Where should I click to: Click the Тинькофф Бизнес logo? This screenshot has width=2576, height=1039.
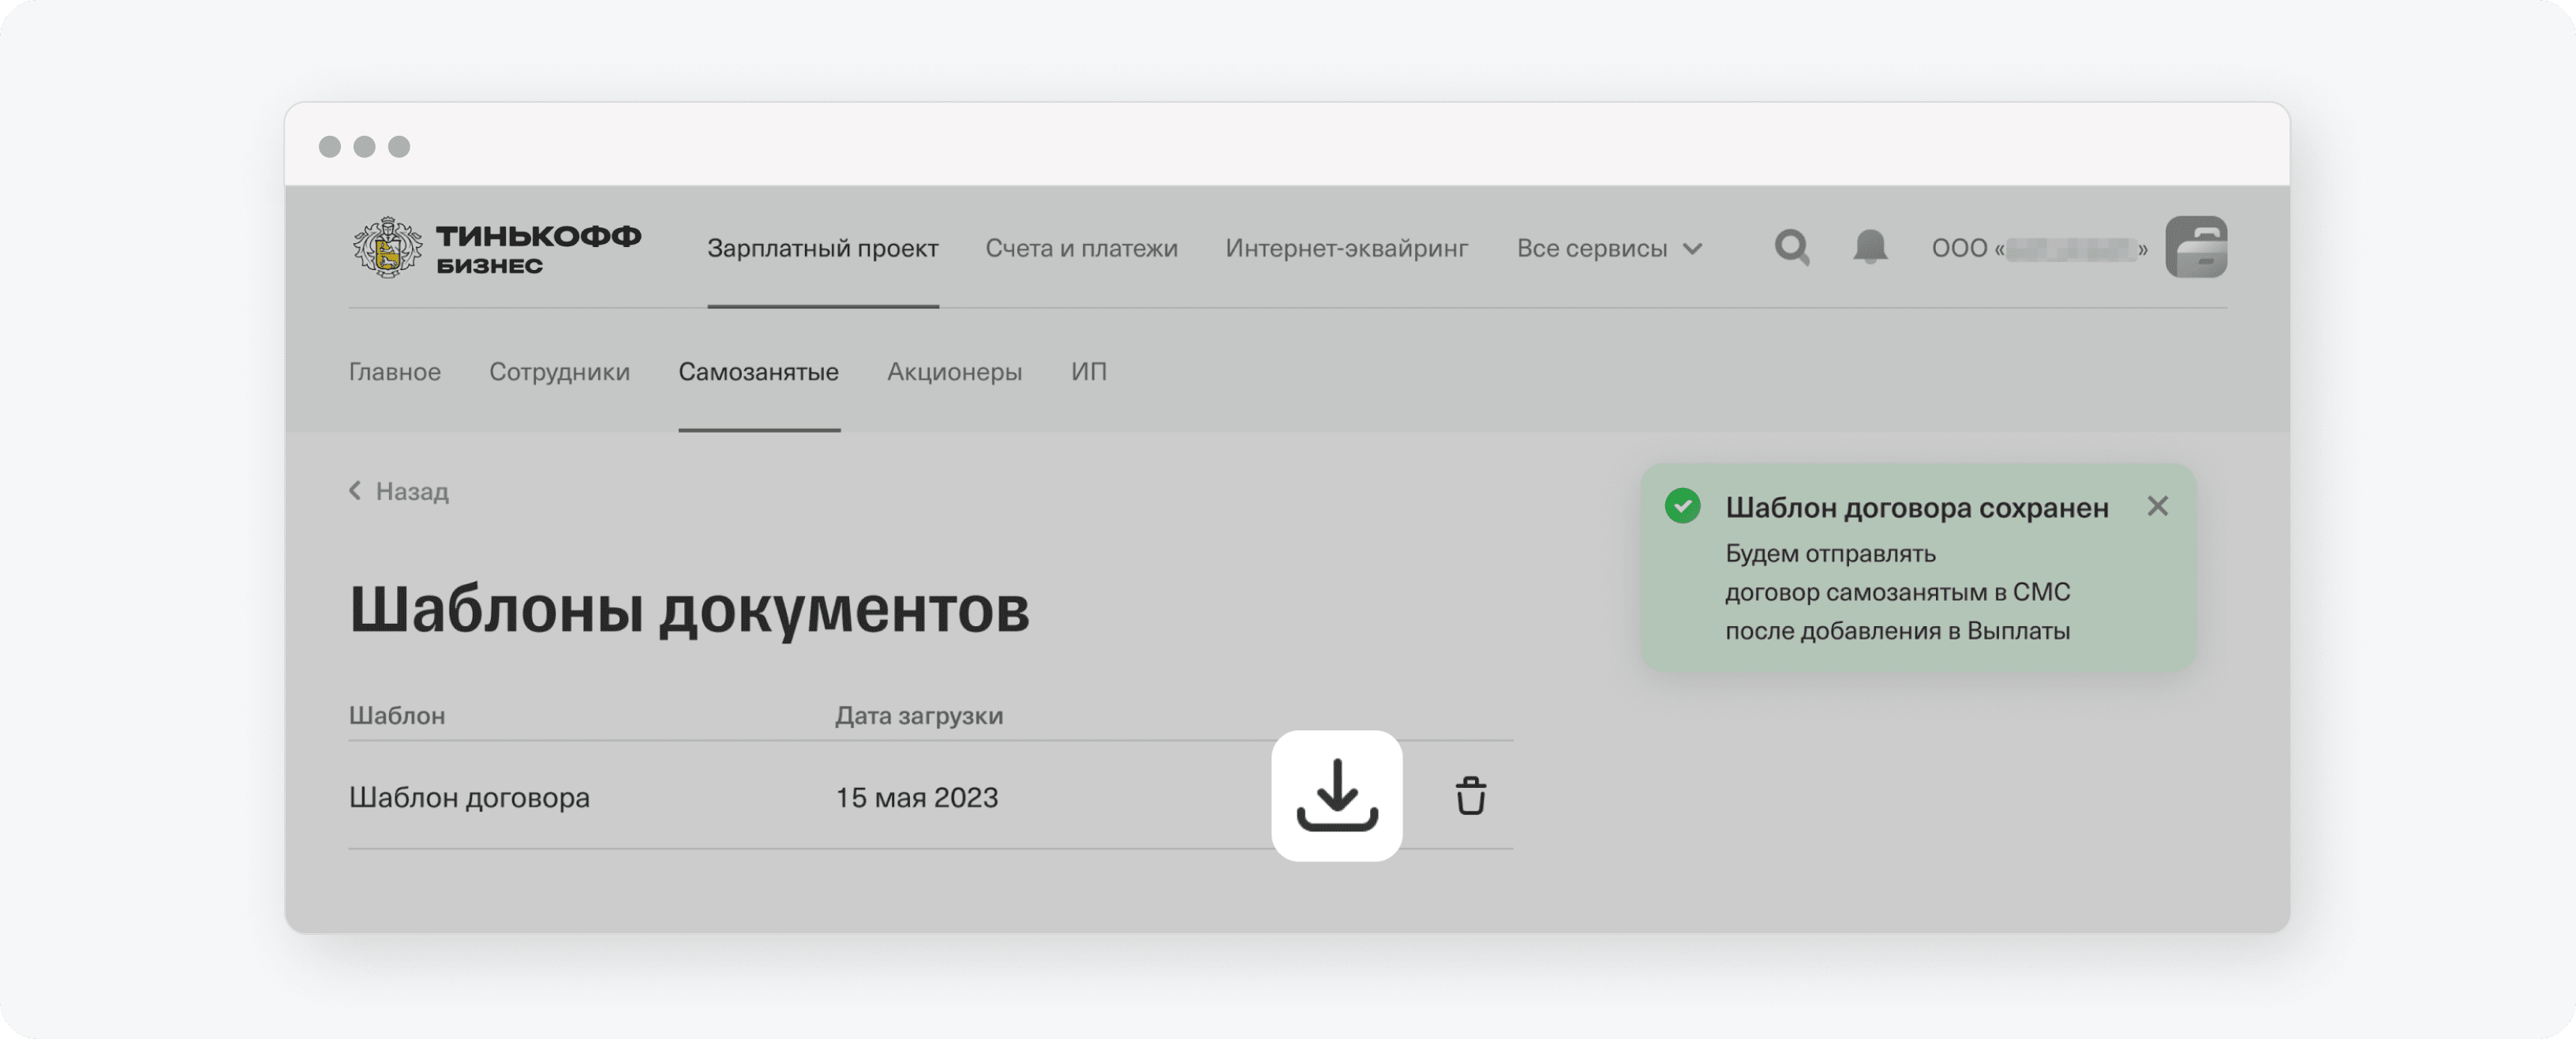tap(497, 247)
